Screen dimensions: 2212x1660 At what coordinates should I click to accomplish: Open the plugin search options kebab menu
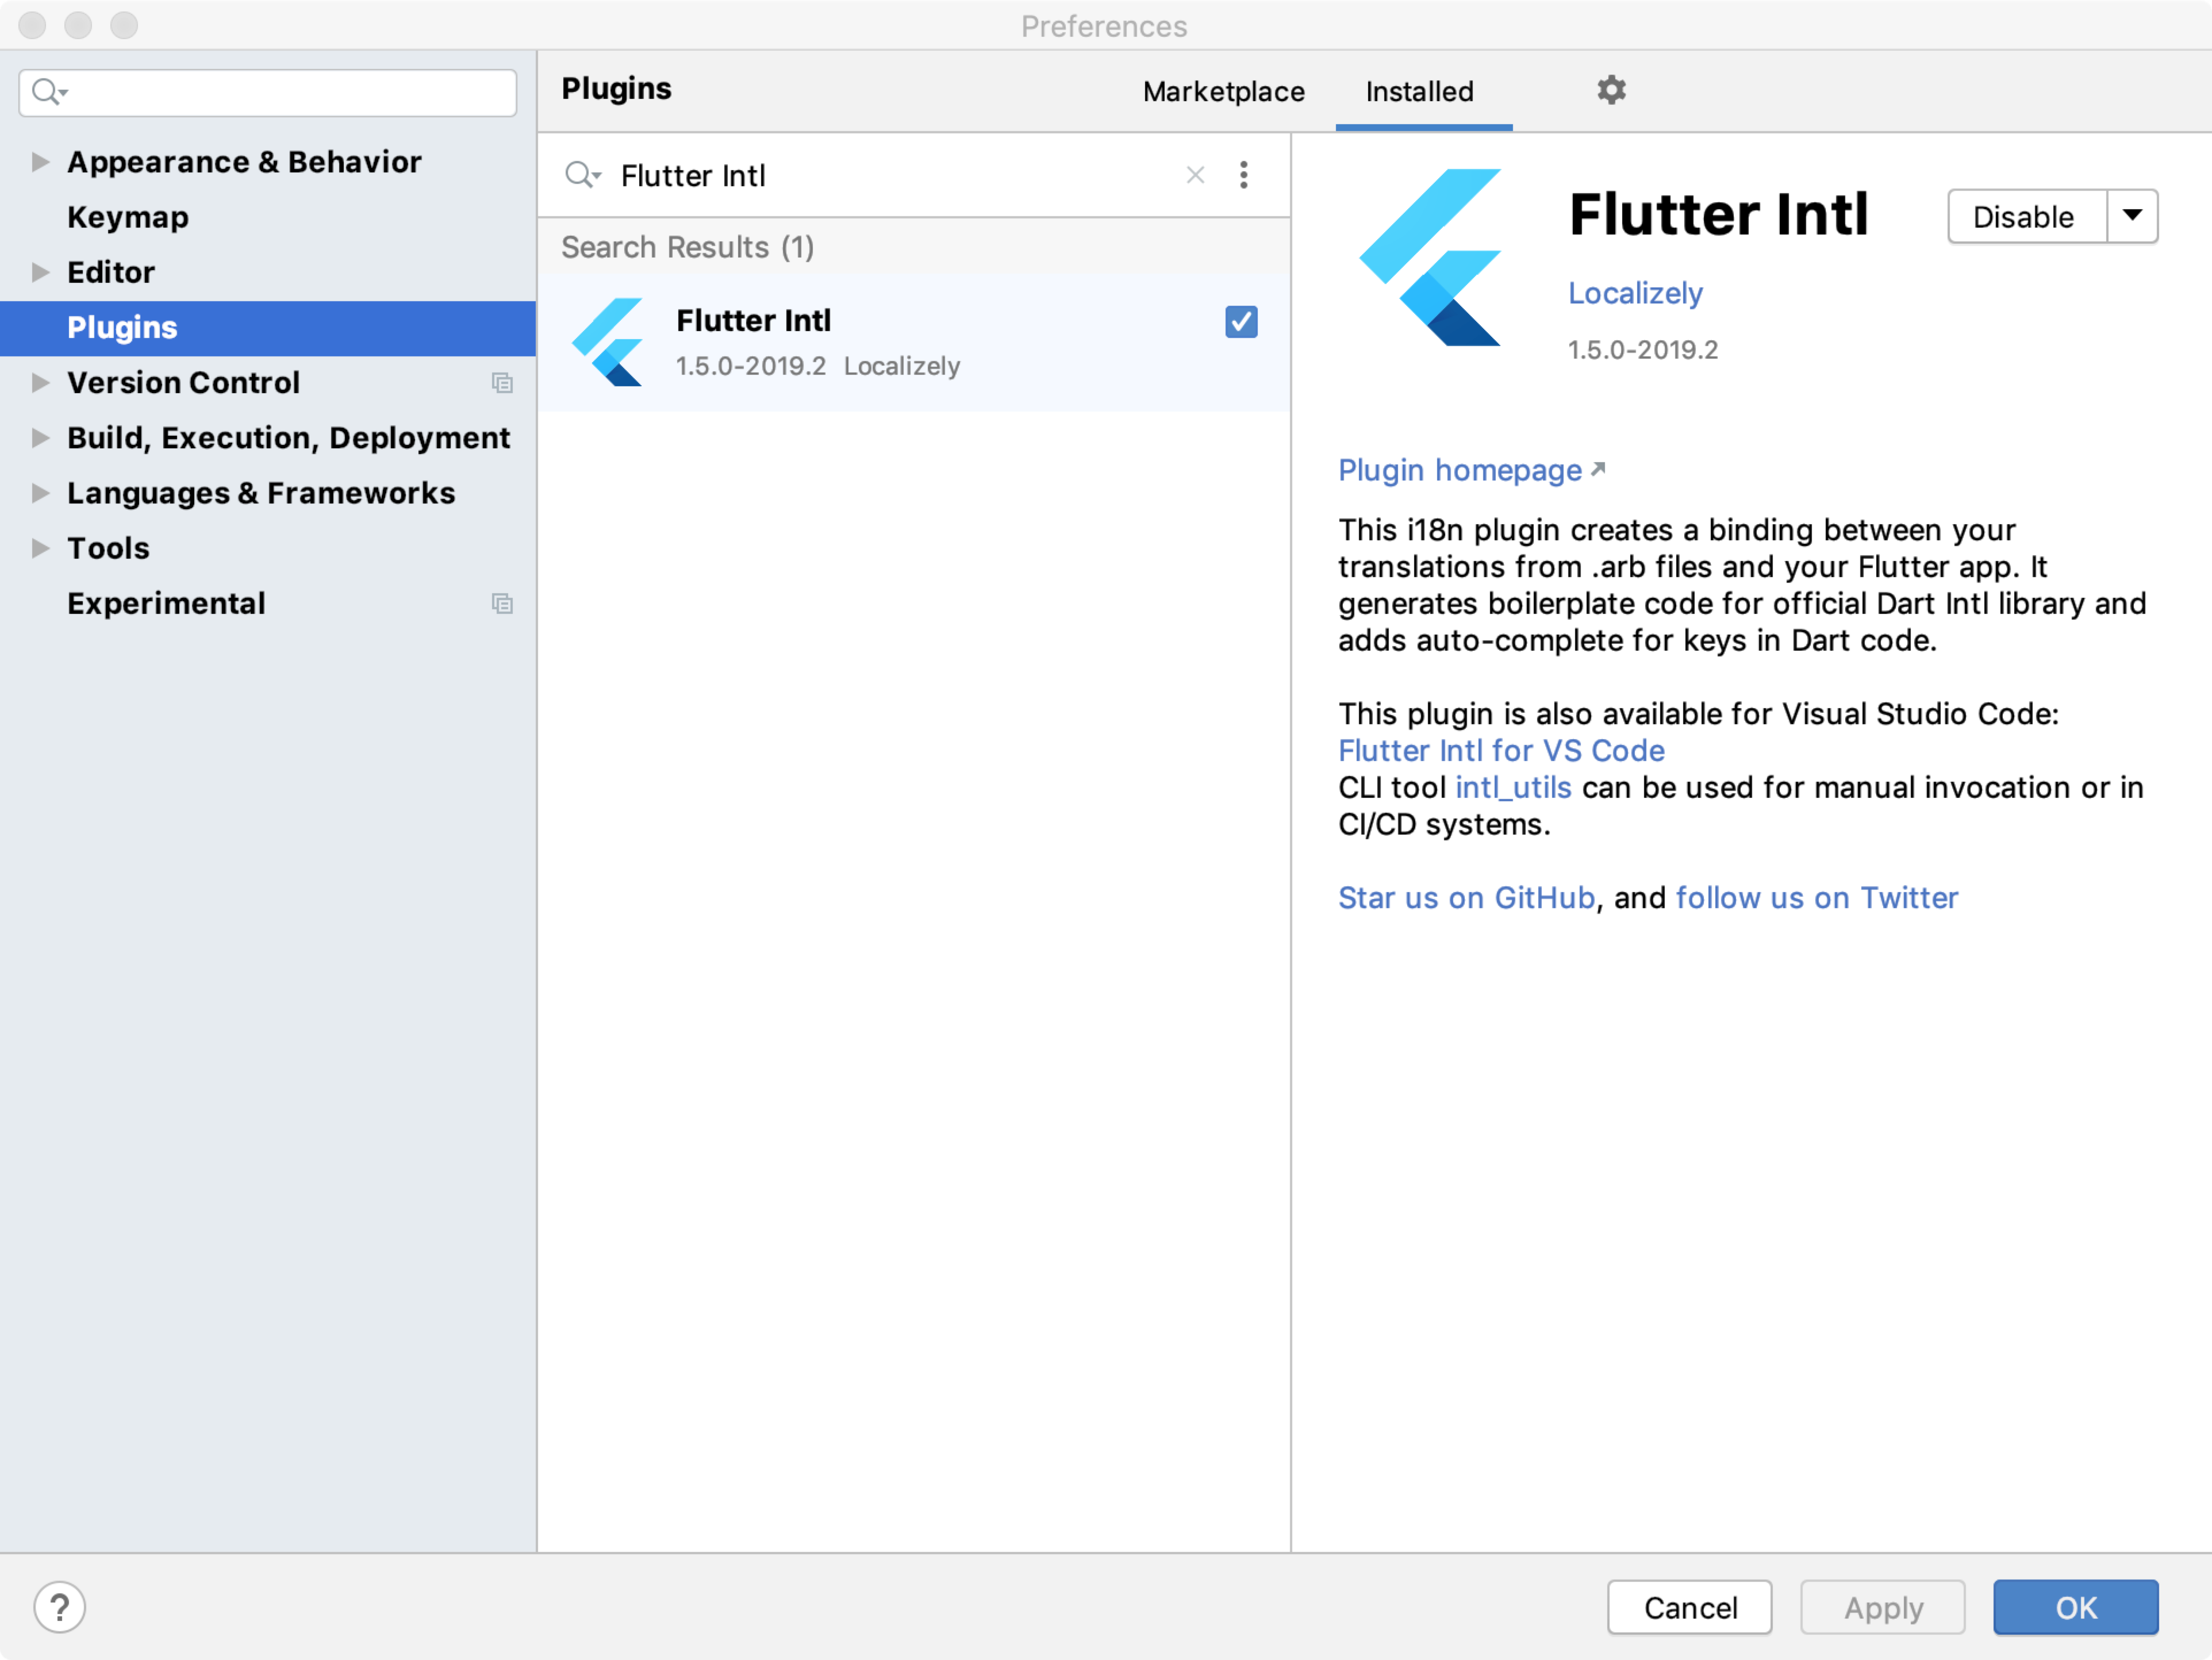point(1243,175)
